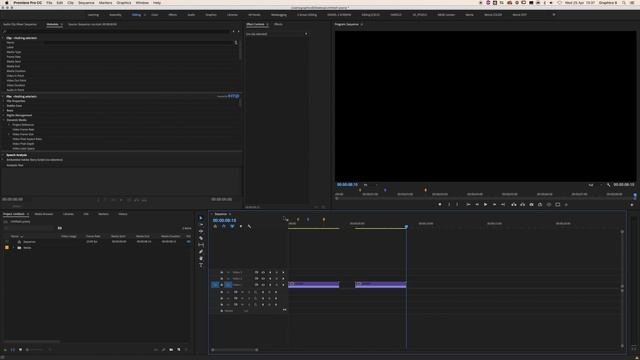Screen dimensions: 640x360
Task: Switch to the Assembly workspace
Action: click(115, 15)
